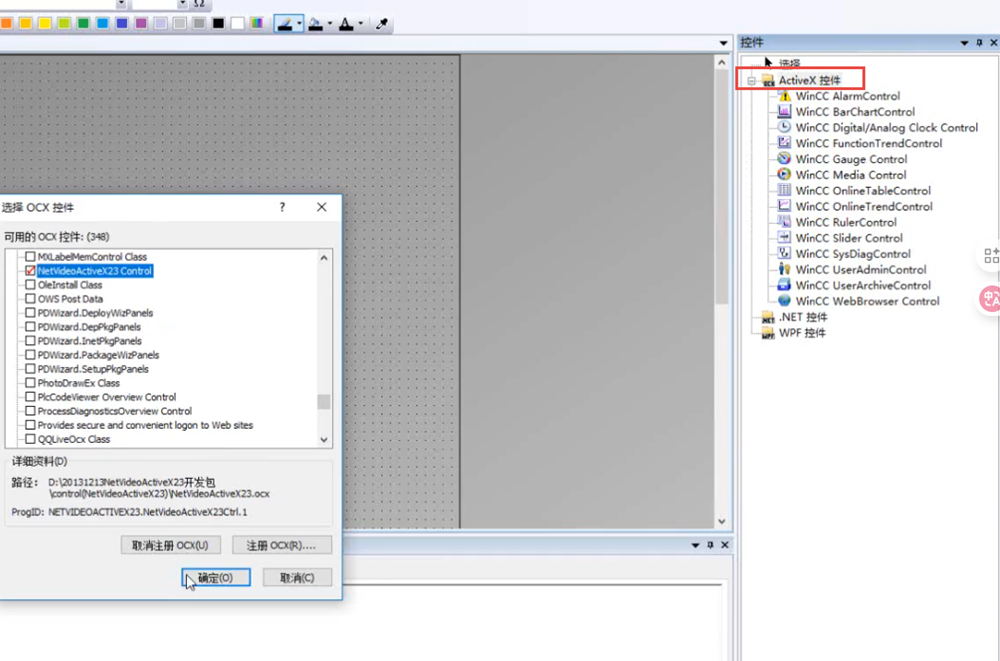Open the font color dropdown arrow
Screen dimensions: 1000x661
click(x=361, y=23)
